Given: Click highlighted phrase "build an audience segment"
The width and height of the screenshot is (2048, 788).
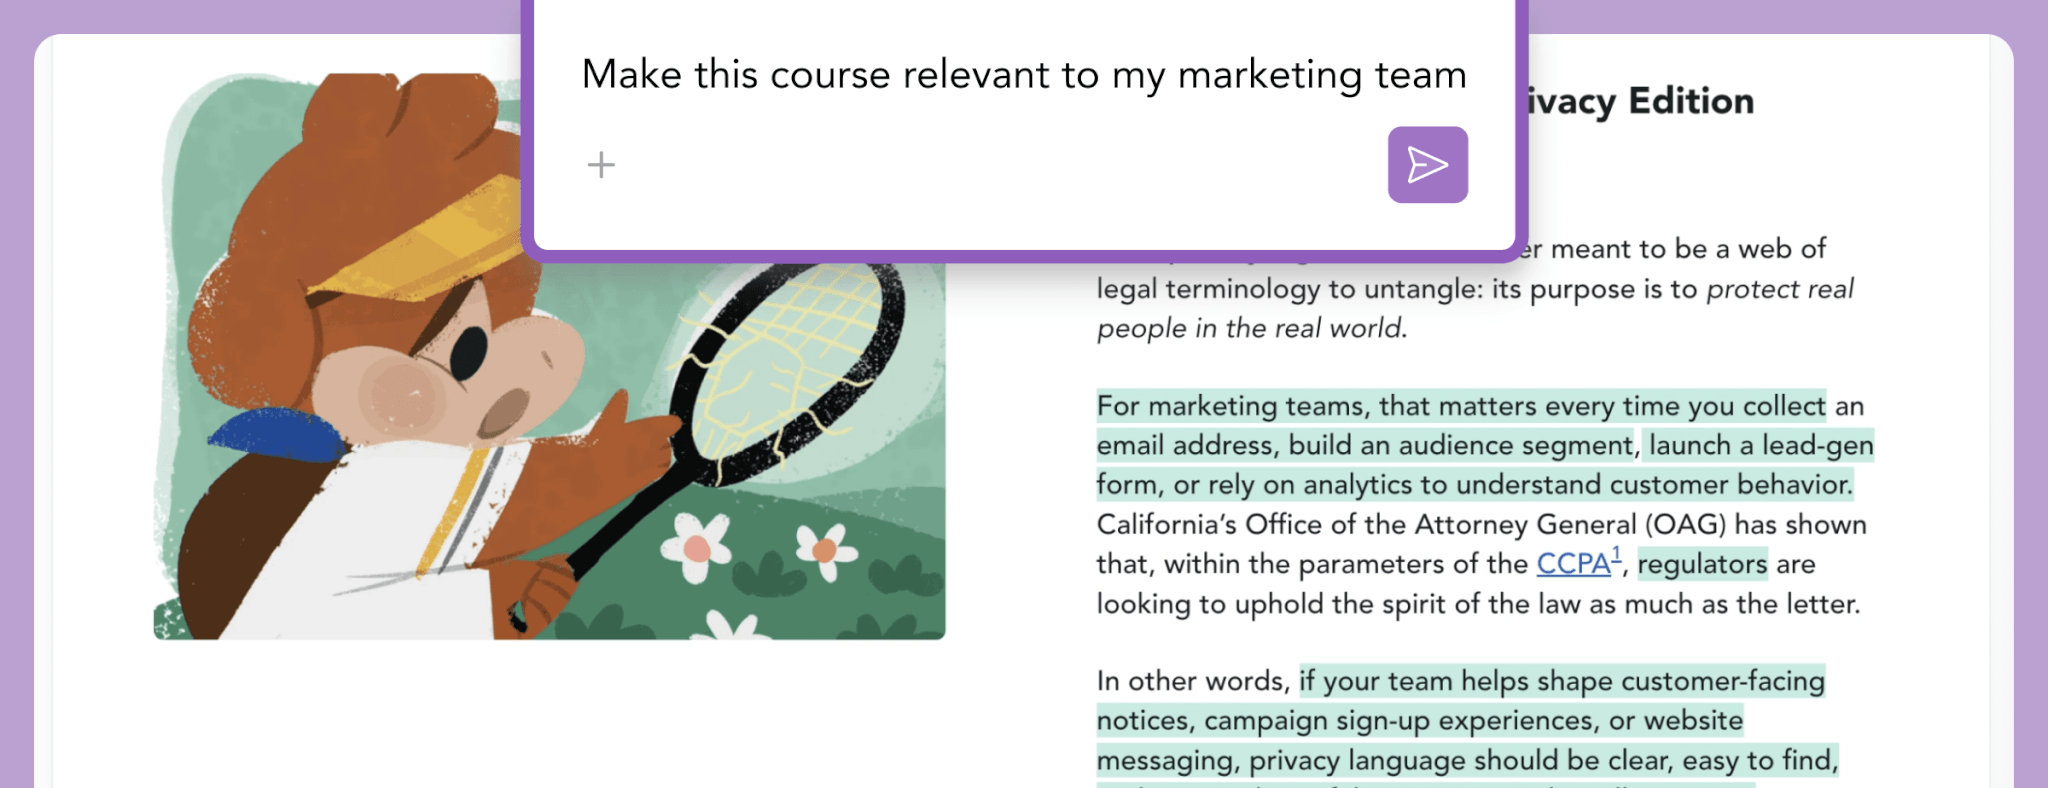Looking at the screenshot, I should [x=1461, y=445].
